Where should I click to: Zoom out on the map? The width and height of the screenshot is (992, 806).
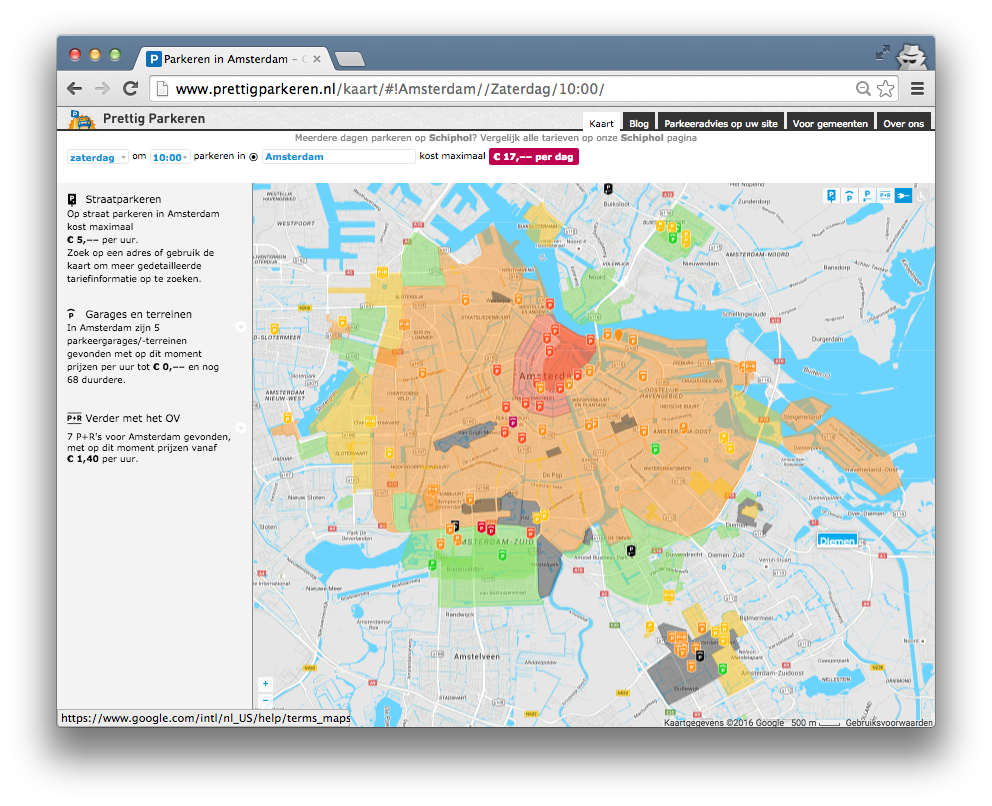tap(266, 700)
